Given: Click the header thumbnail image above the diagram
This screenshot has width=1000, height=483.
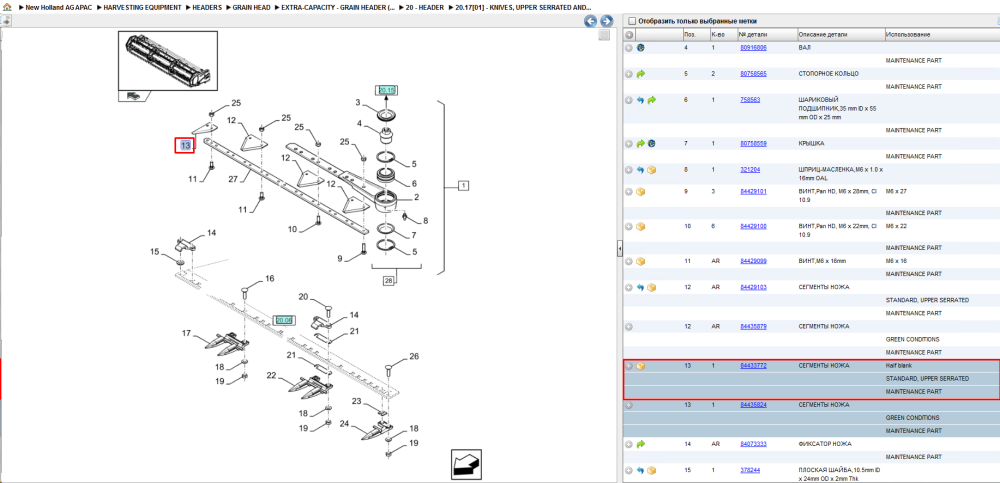Looking at the screenshot, I should [168, 61].
